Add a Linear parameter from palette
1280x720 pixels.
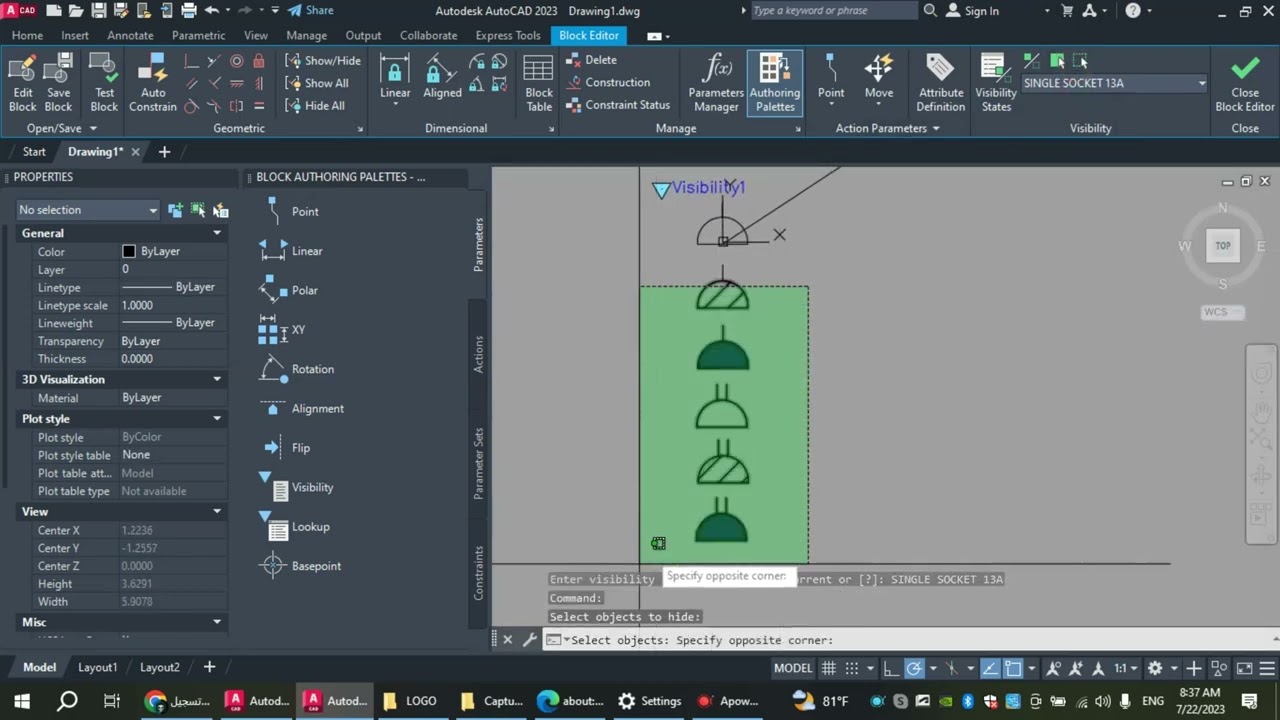(x=291, y=251)
